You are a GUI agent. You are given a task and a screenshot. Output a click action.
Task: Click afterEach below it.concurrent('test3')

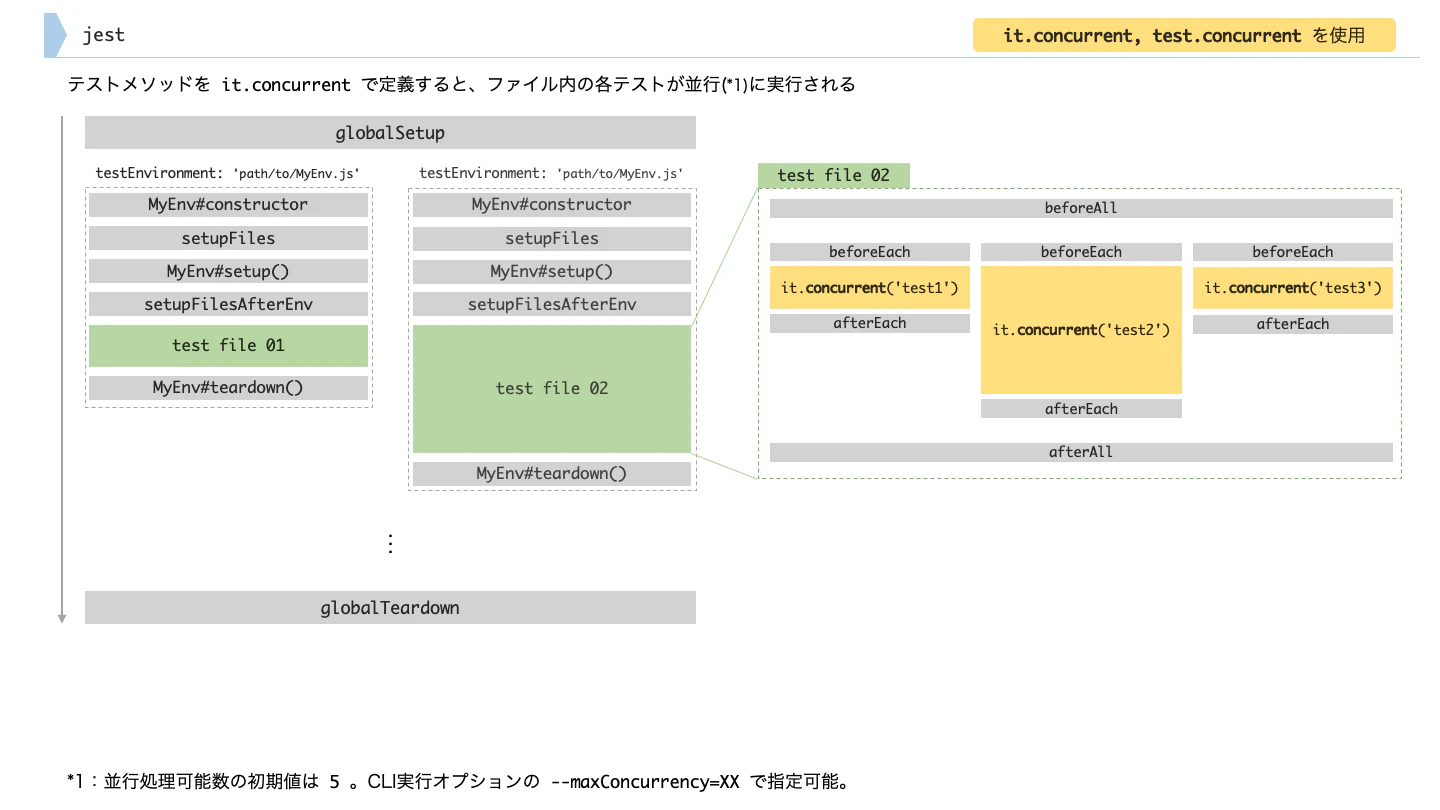coord(1293,324)
